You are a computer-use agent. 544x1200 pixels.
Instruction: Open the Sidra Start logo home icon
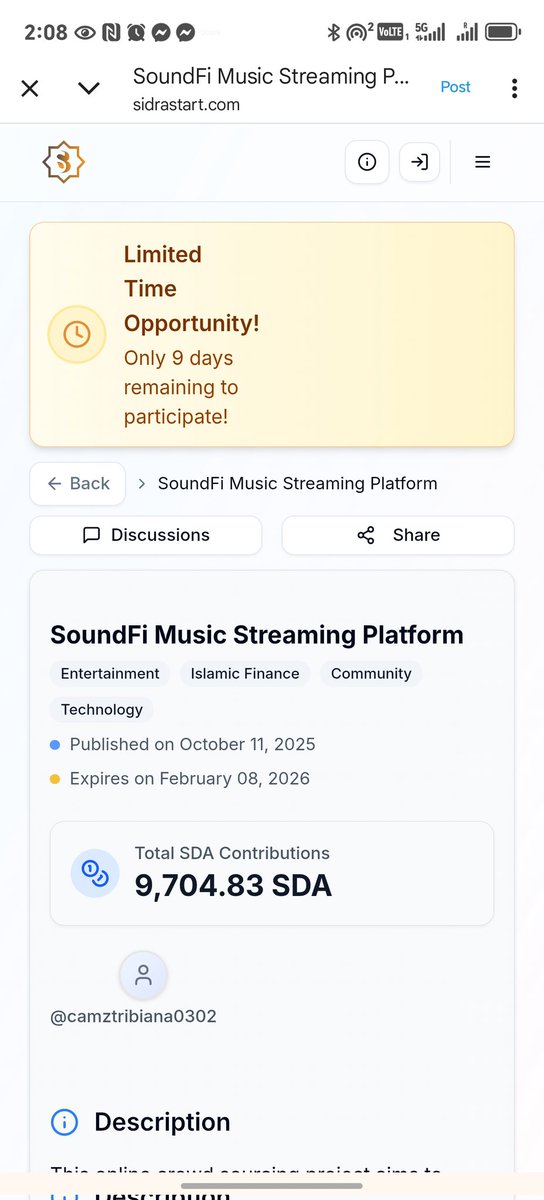(x=64, y=162)
